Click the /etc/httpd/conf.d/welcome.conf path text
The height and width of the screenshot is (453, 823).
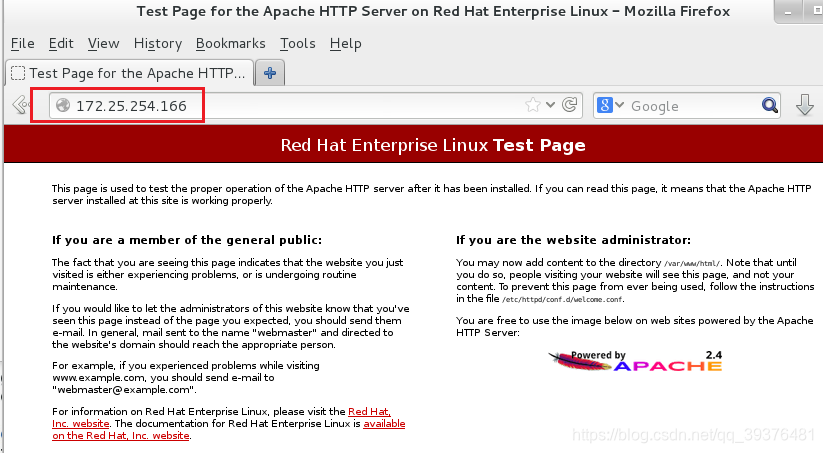pyautogui.click(x=563, y=300)
